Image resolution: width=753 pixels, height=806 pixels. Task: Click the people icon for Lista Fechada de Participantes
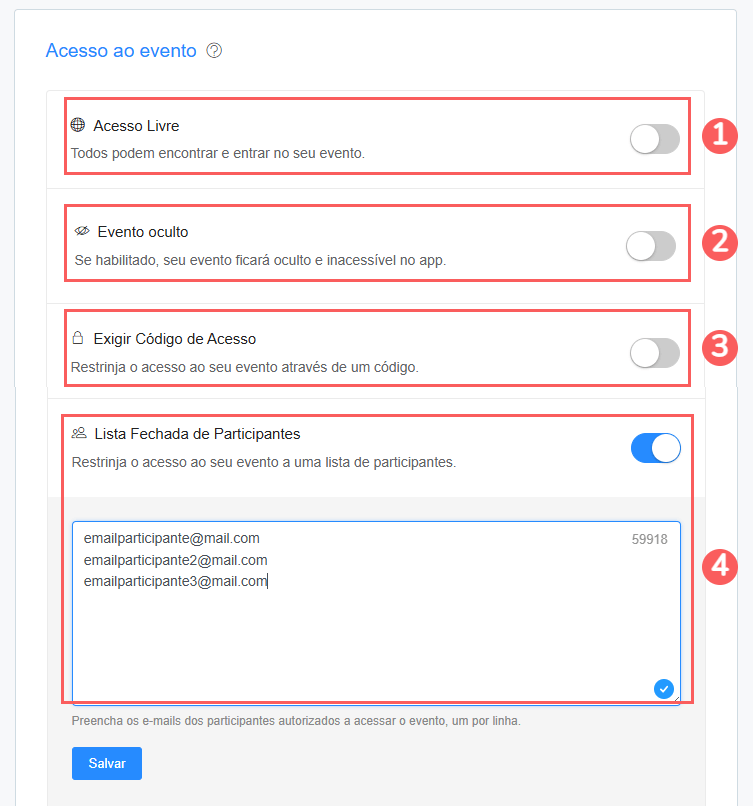pyautogui.click(x=79, y=433)
